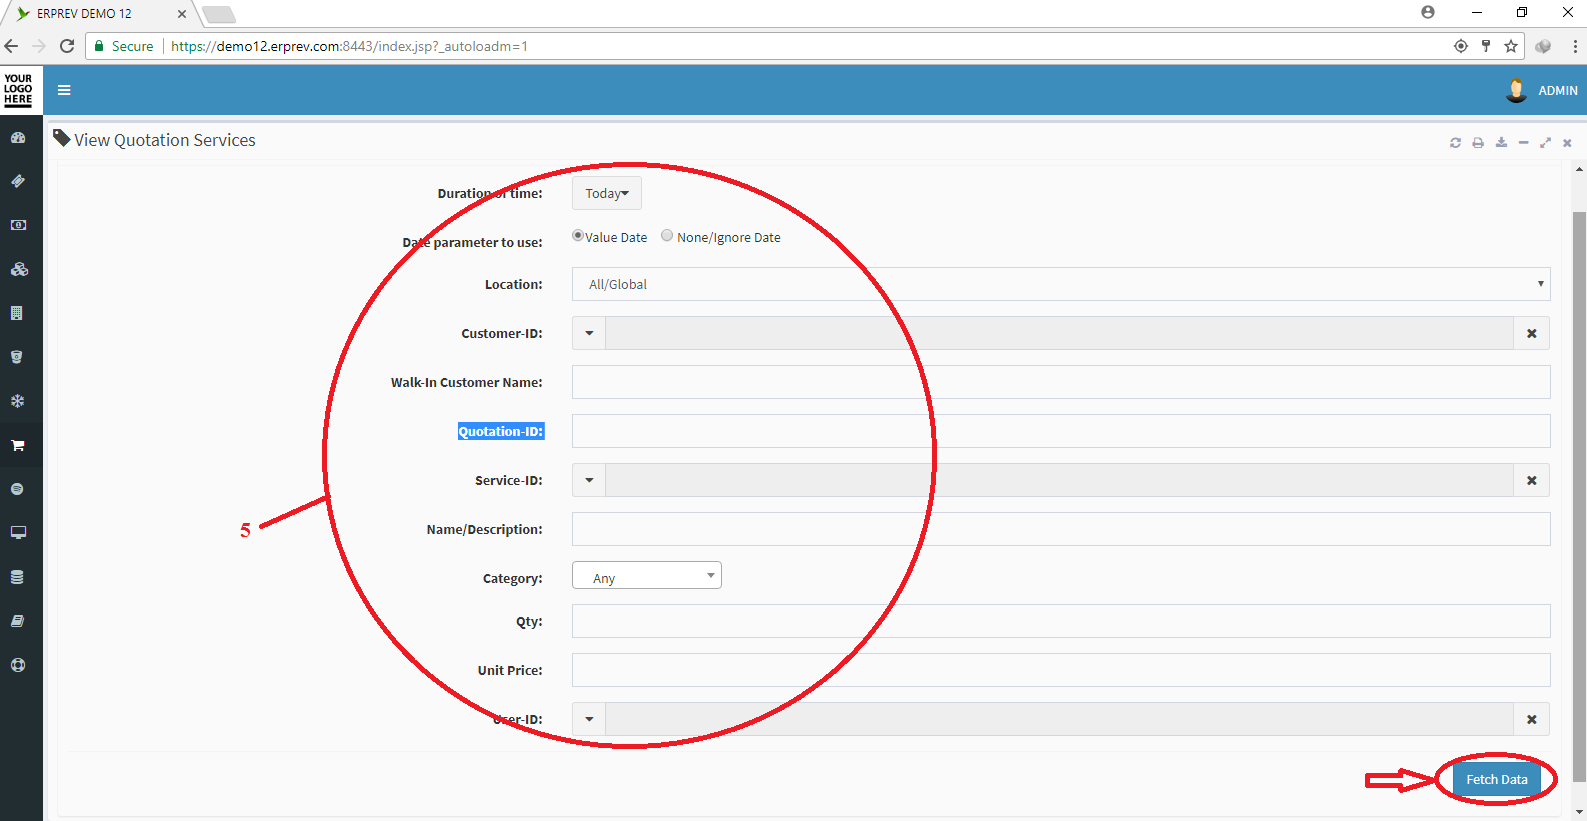Viewport: 1587px width, 821px height.
Task: Open the desktop monitor sidebar icon
Action: 18,533
